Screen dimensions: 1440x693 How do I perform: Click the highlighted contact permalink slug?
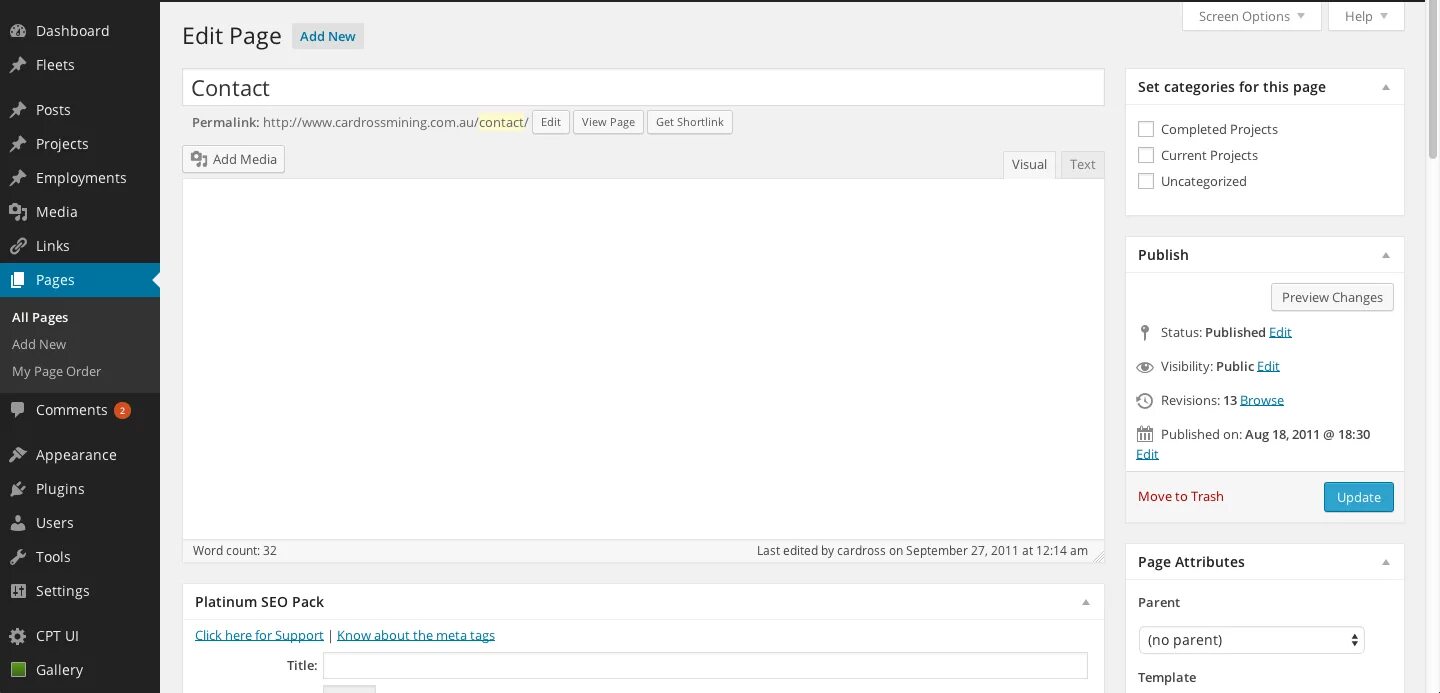click(502, 122)
